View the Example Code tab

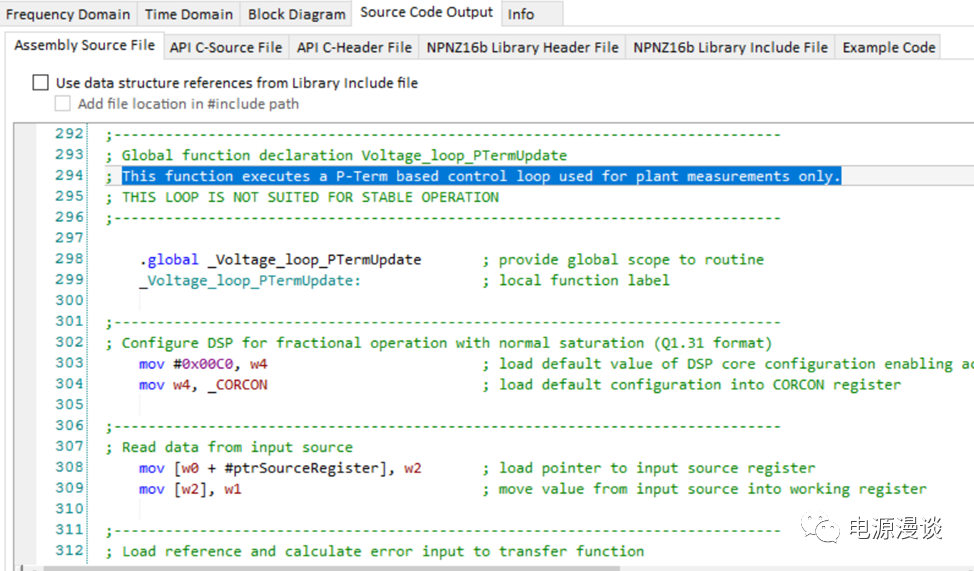(888, 47)
